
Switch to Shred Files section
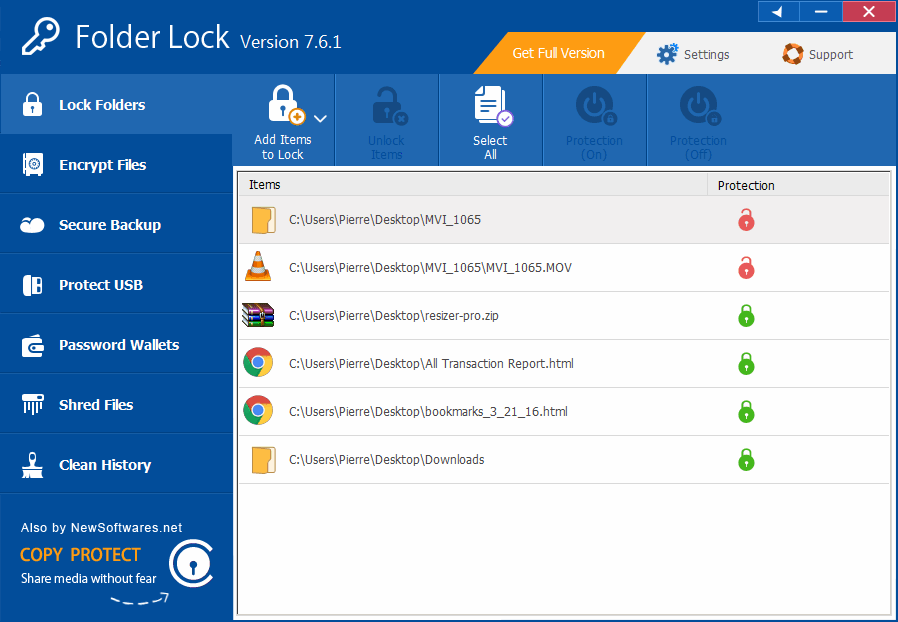pyautogui.click(x=116, y=405)
